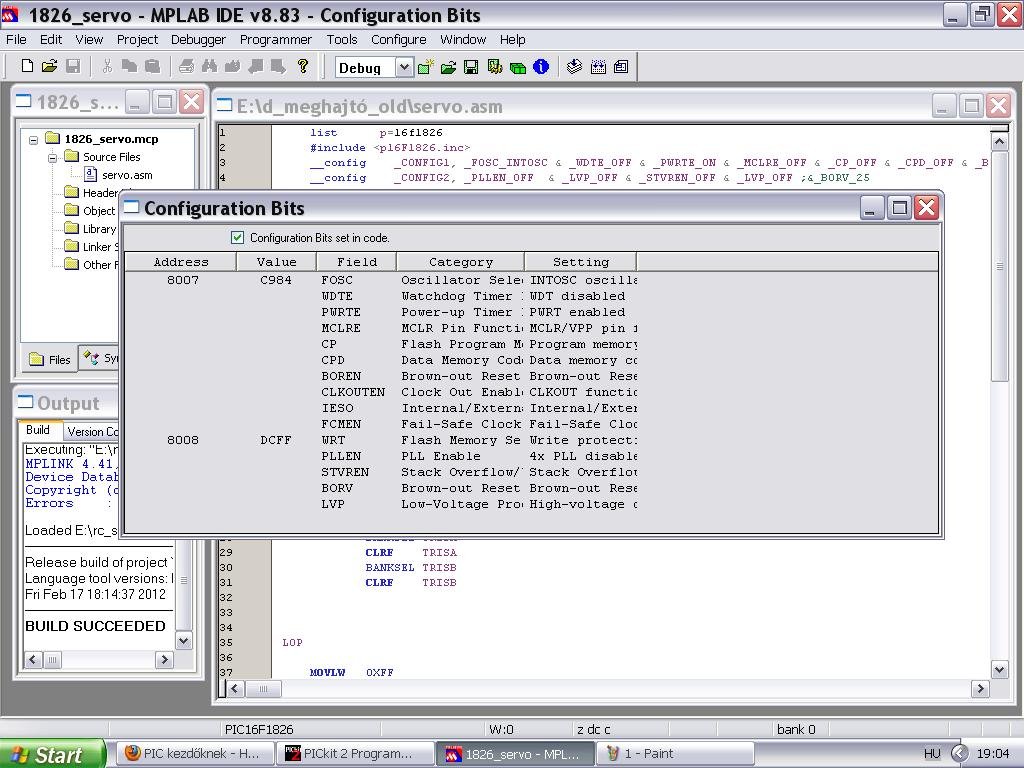Select the Build tab in Output window
The image size is (1024, 768).
38,430
